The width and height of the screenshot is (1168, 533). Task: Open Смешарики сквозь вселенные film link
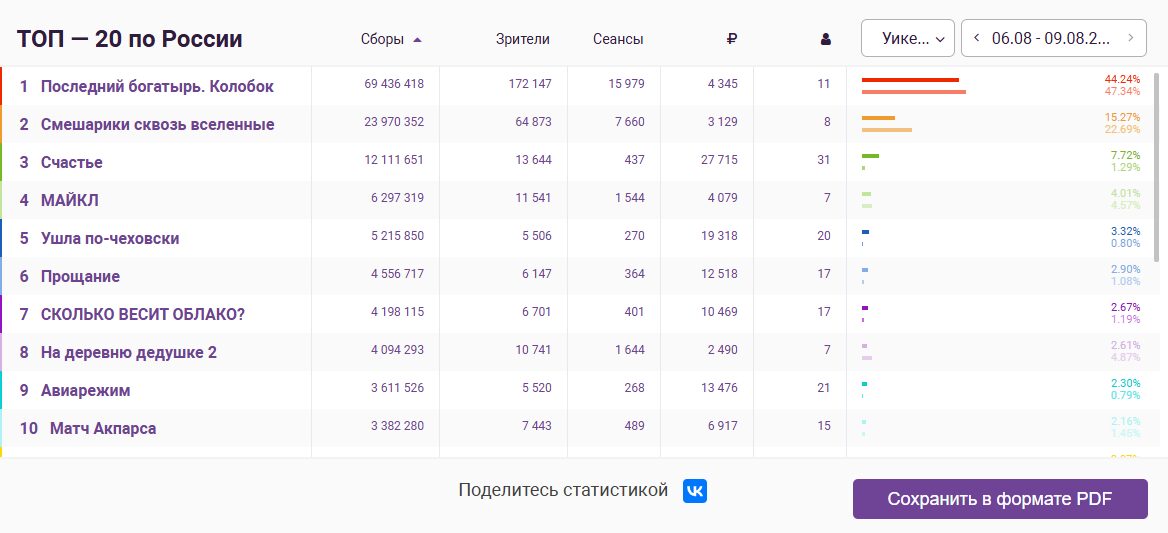(157, 124)
